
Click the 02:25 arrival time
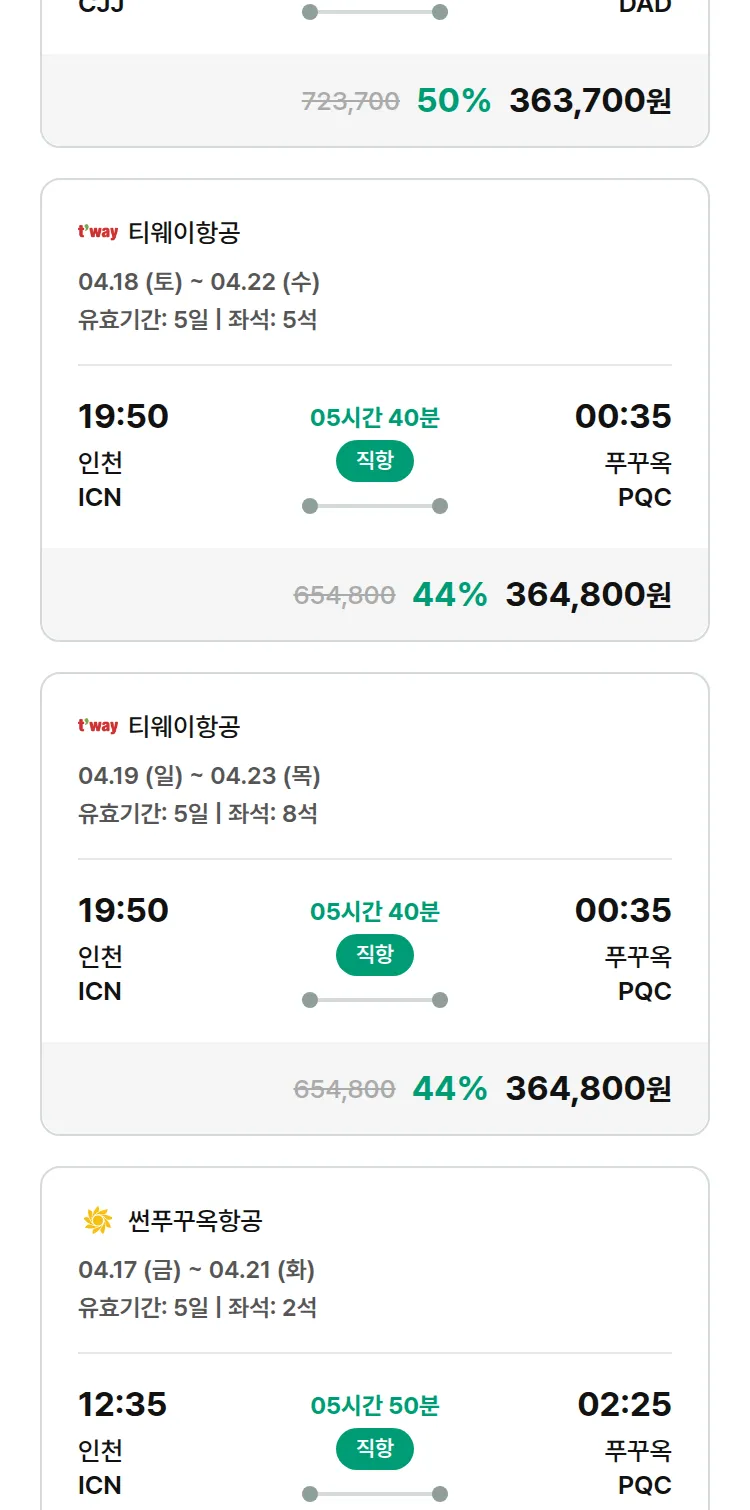click(x=624, y=1404)
